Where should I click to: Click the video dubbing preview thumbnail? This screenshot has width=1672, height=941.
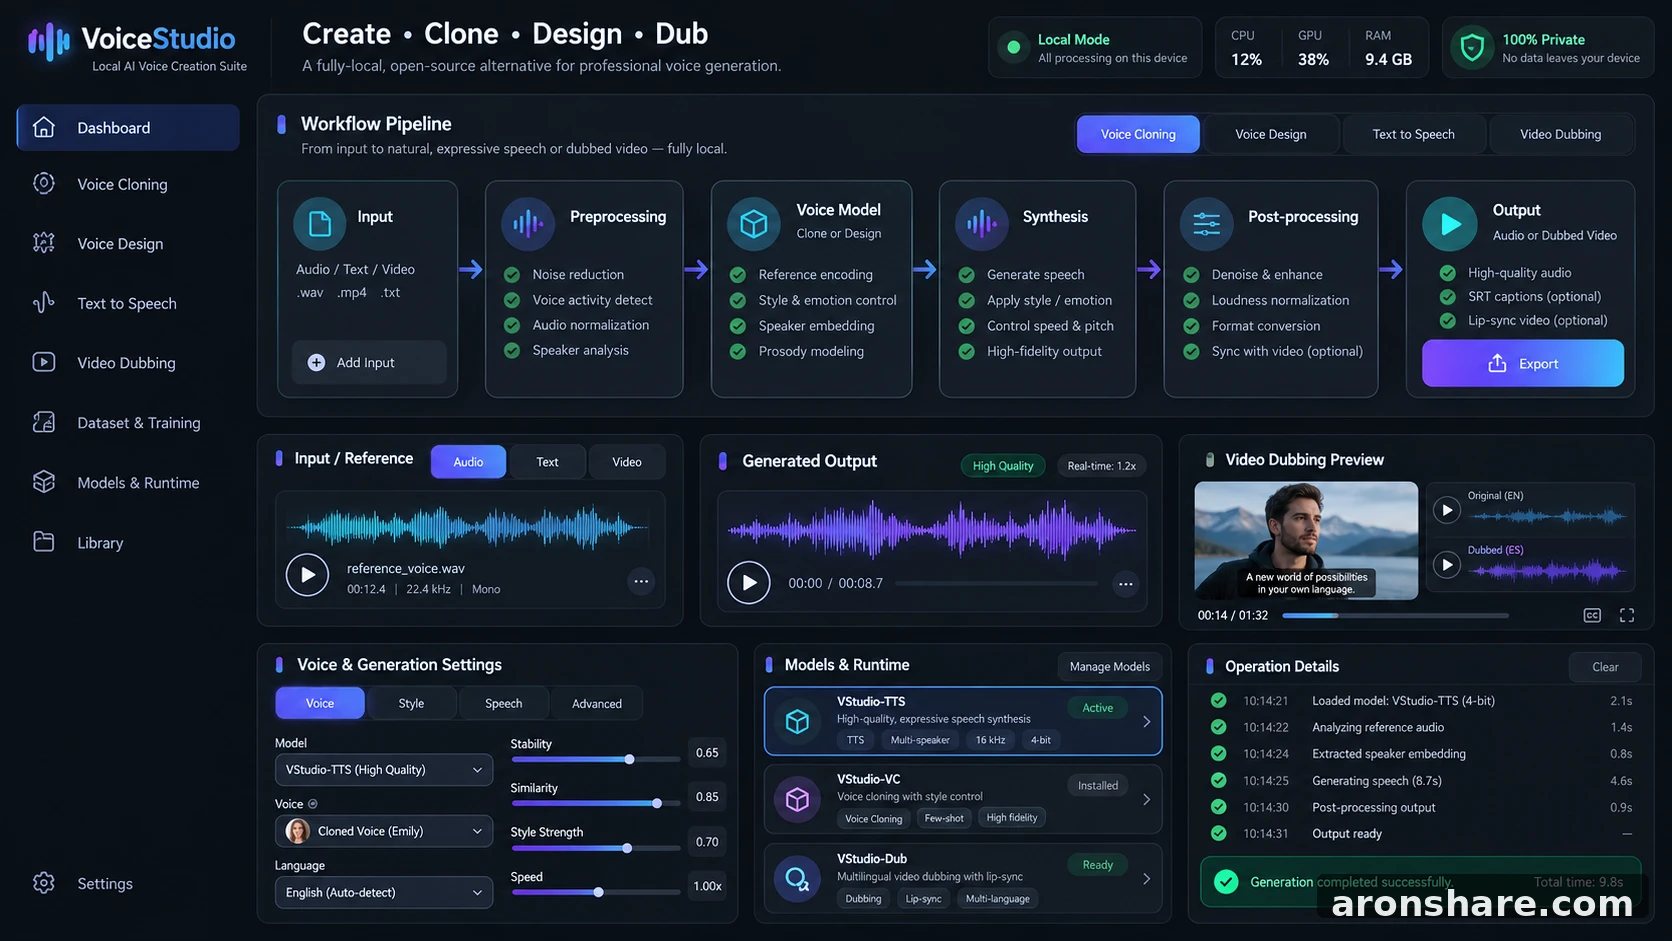(1306, 540)
